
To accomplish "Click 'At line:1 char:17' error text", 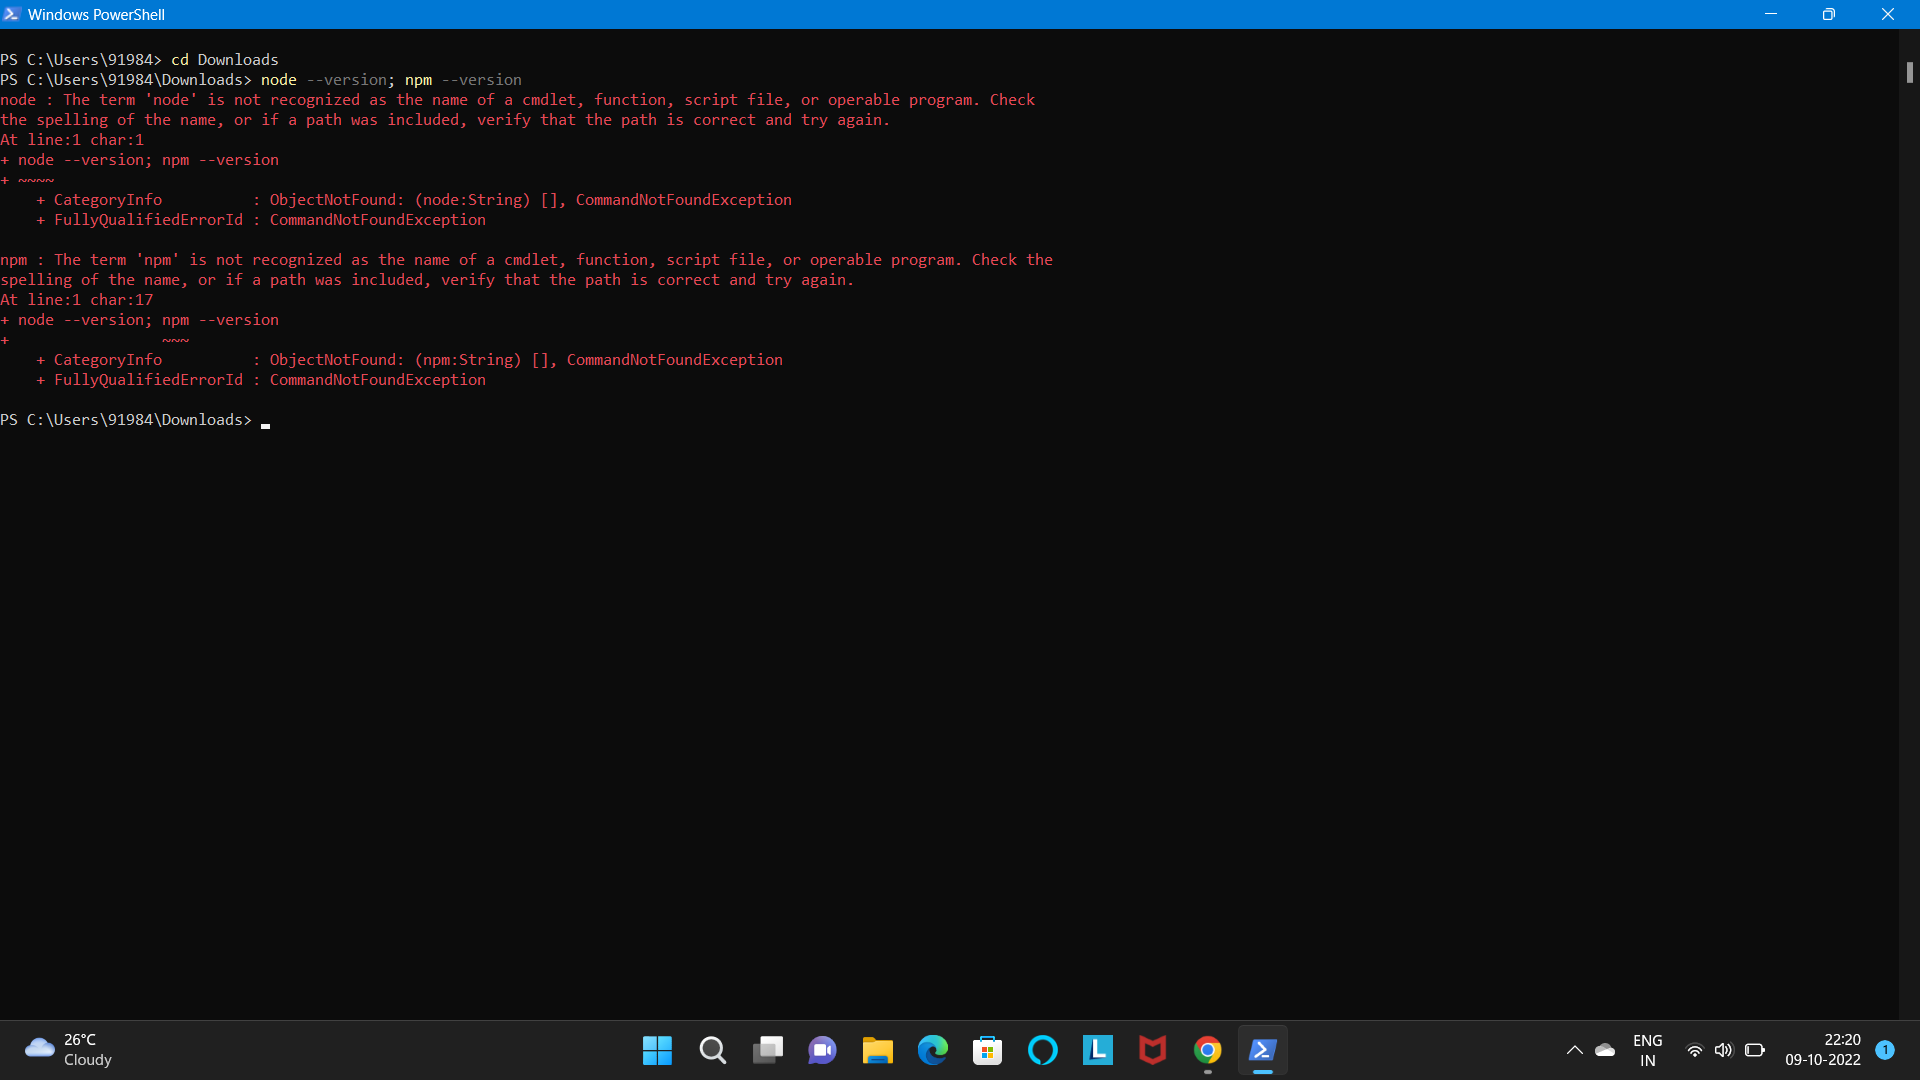I will tap(77, 300).
